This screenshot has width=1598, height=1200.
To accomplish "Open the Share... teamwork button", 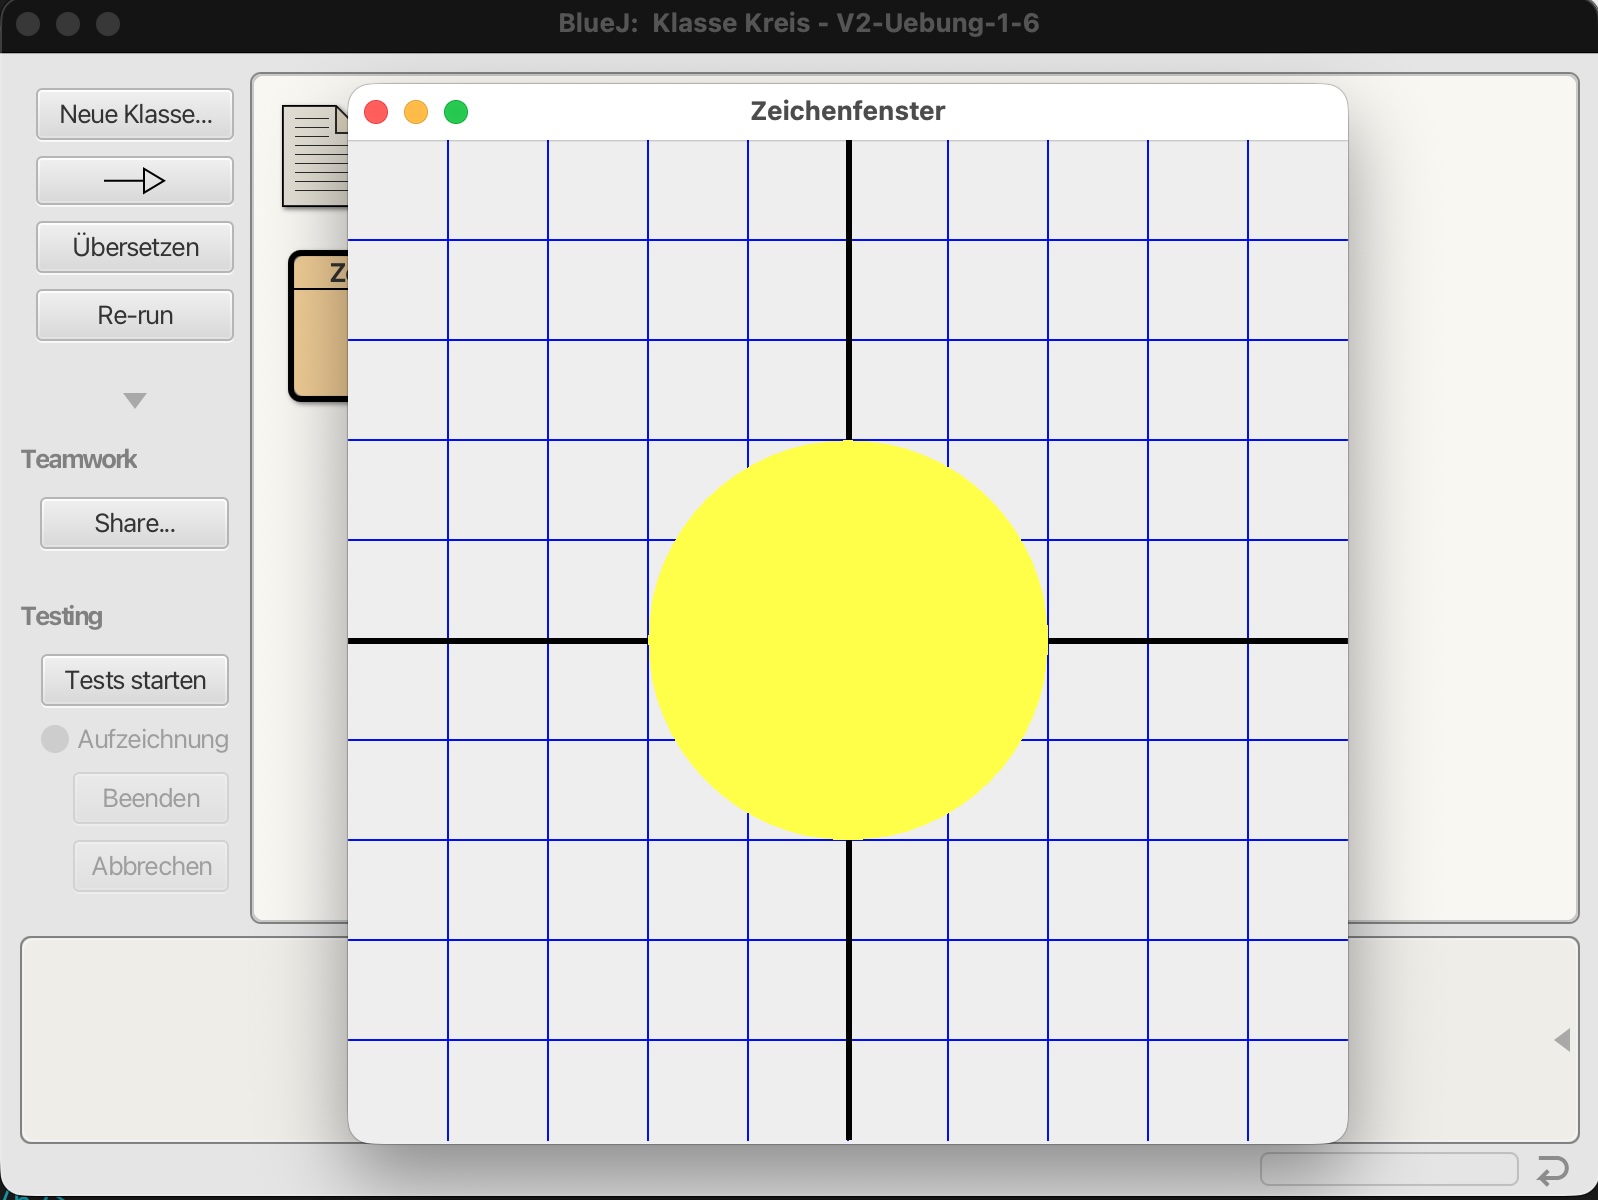I will coord(135,523).
